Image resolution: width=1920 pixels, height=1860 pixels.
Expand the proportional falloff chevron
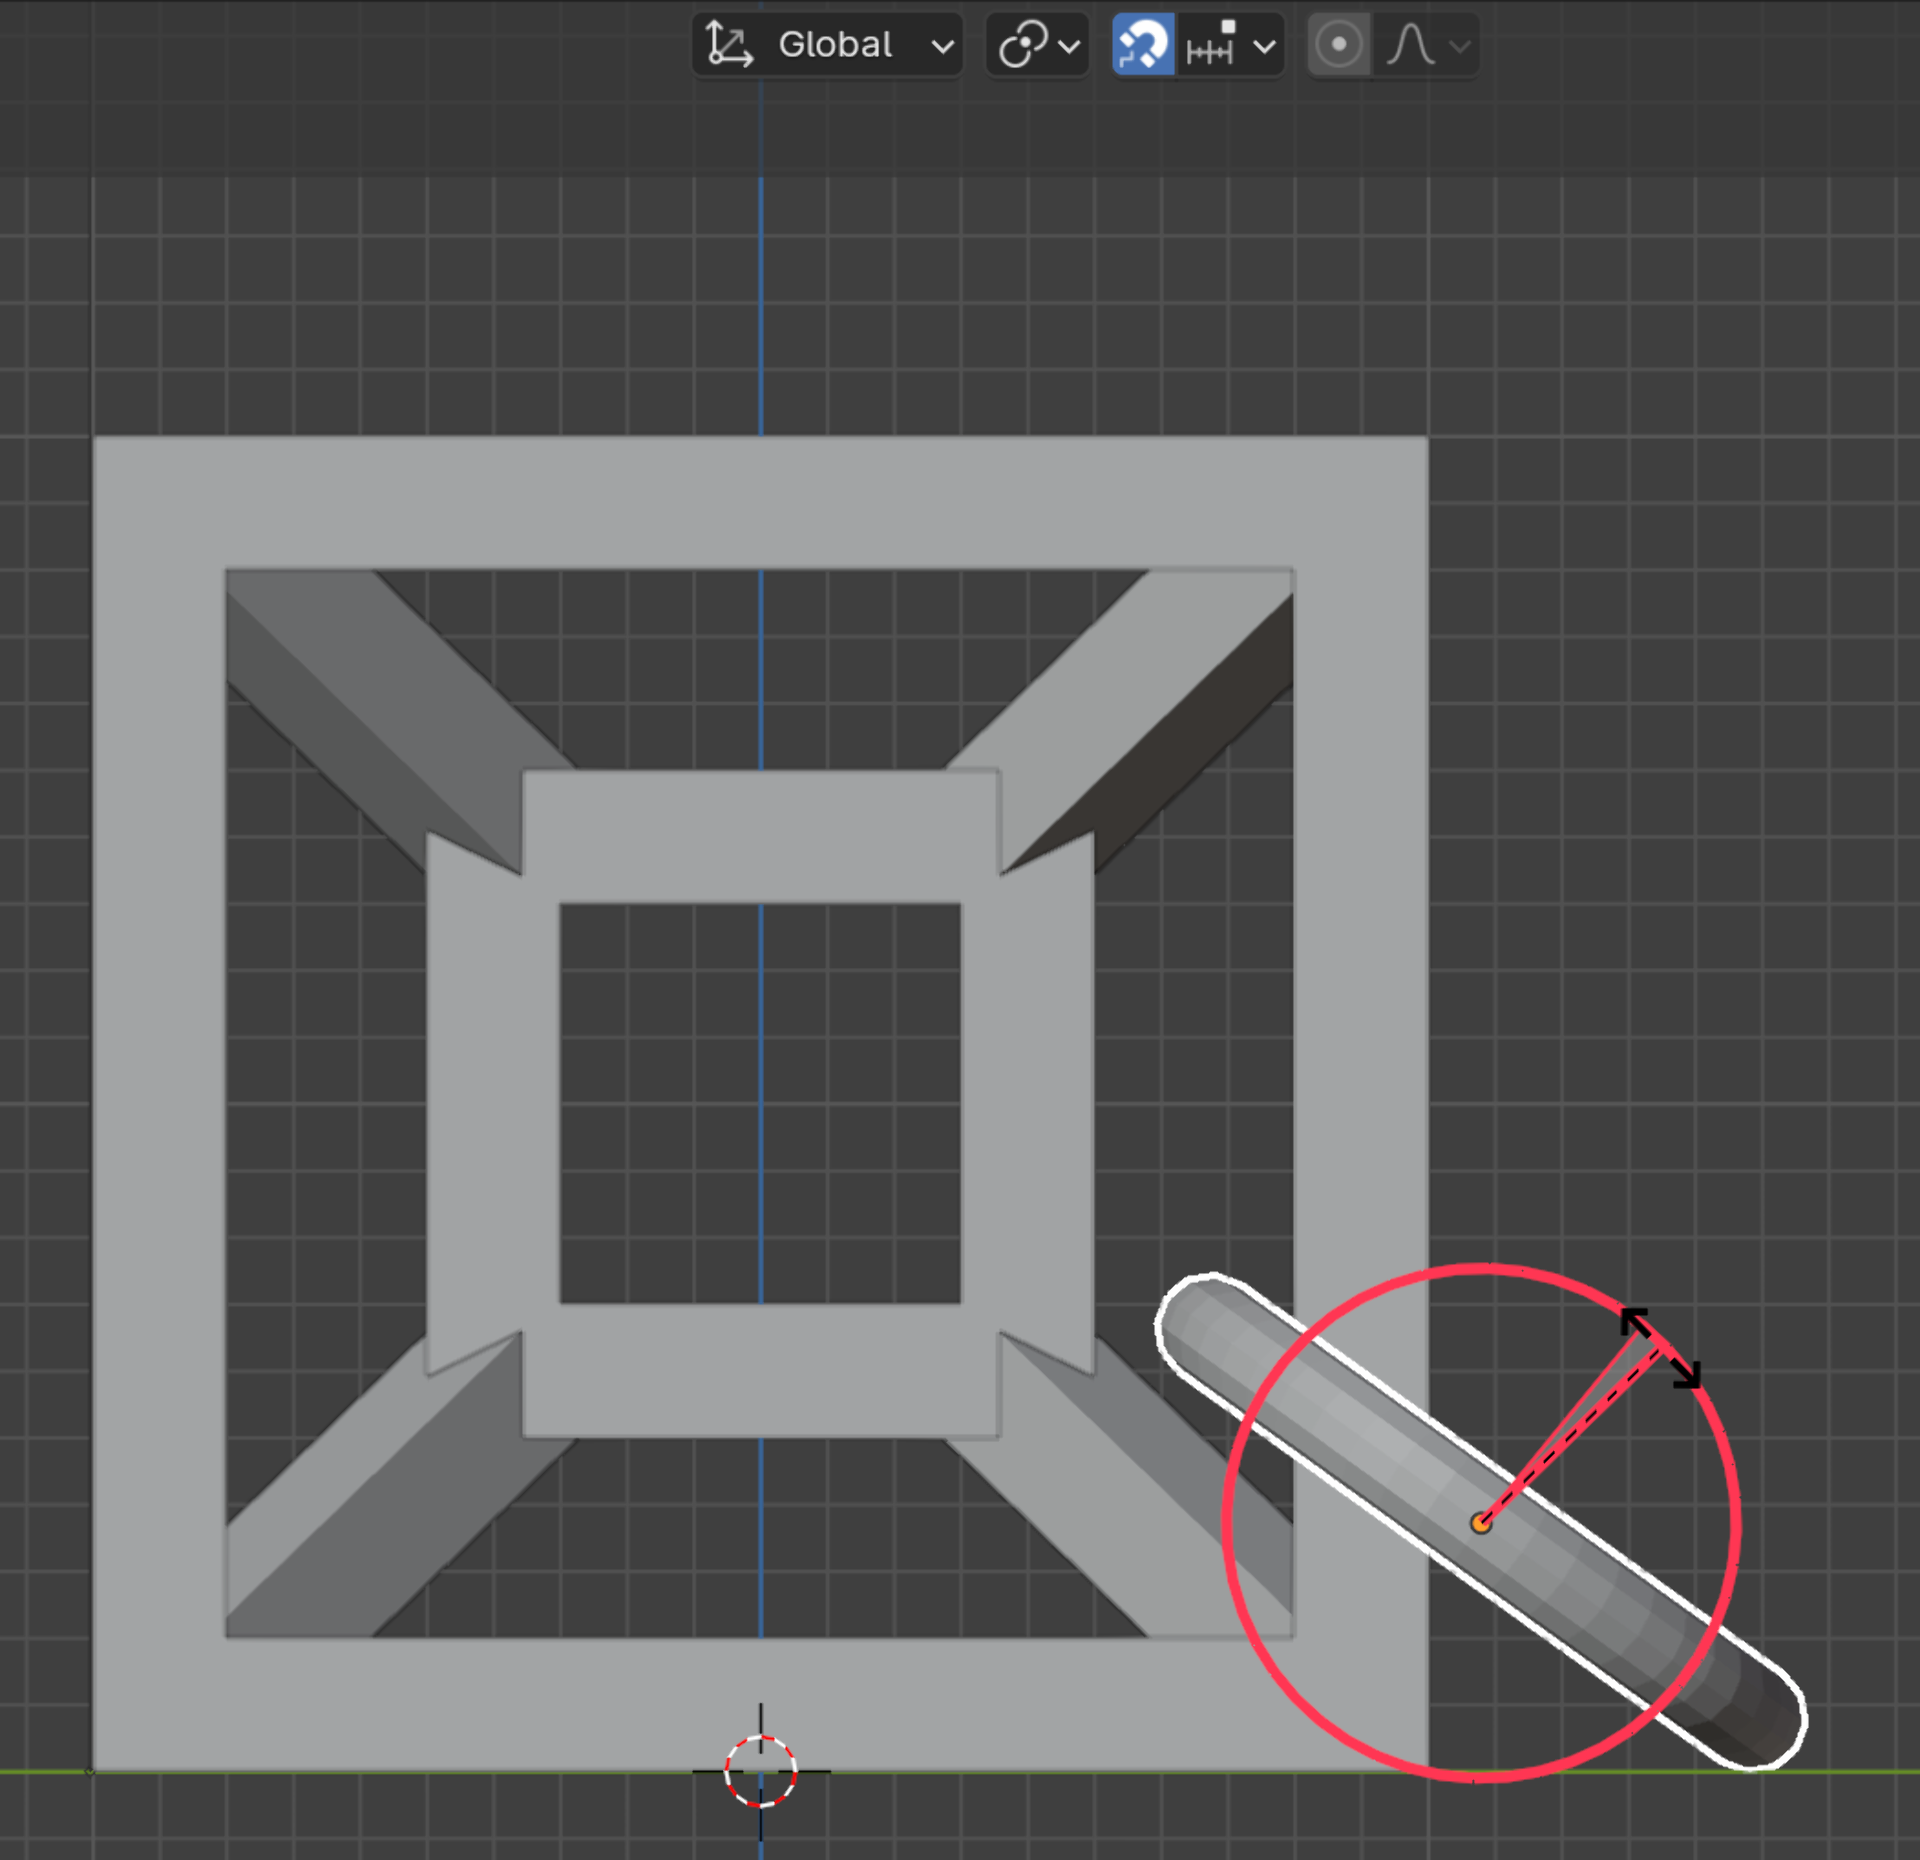[x=1460, y=46]
